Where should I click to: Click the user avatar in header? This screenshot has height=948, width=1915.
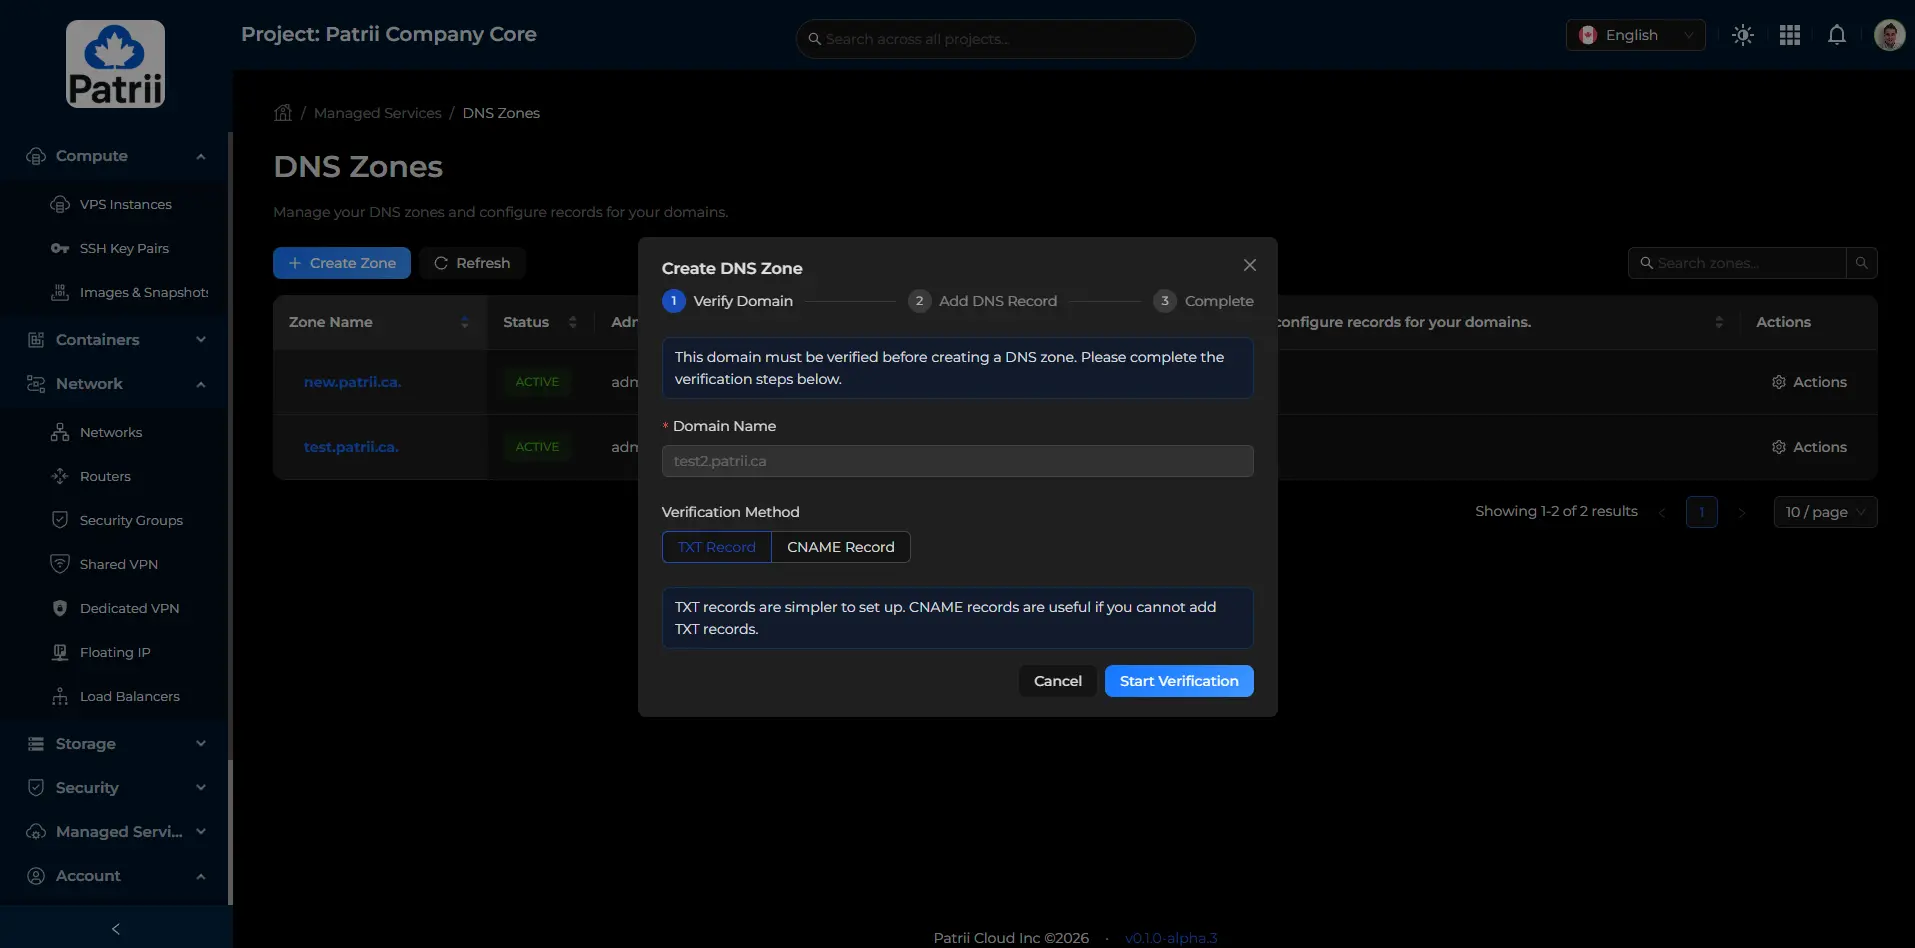pos(1888,35)
